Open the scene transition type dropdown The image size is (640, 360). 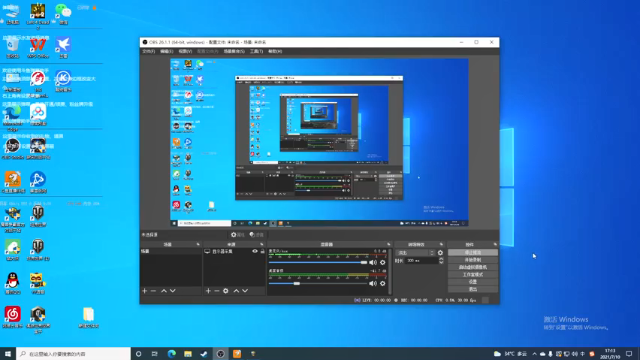tap(415, 253)
